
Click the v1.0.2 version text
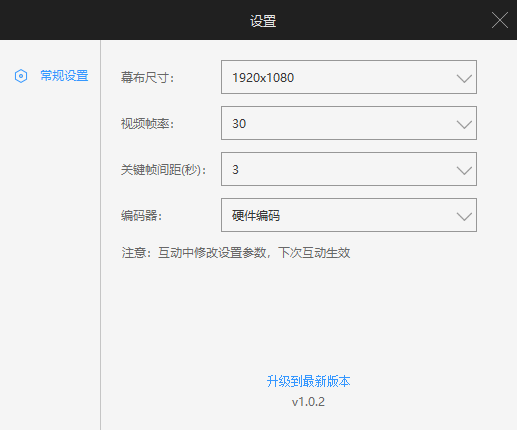[x=308, y=402]
